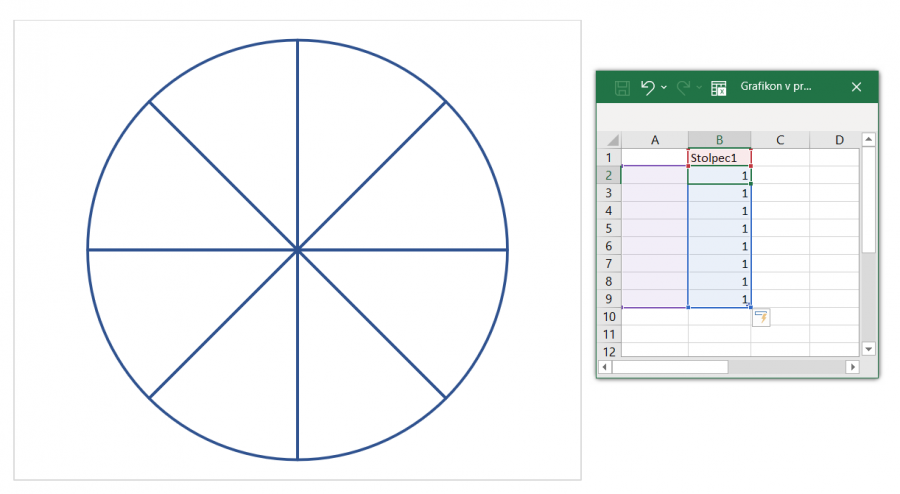
Task: Open the Redo history dropdown arrow
Action: [699, 88]
